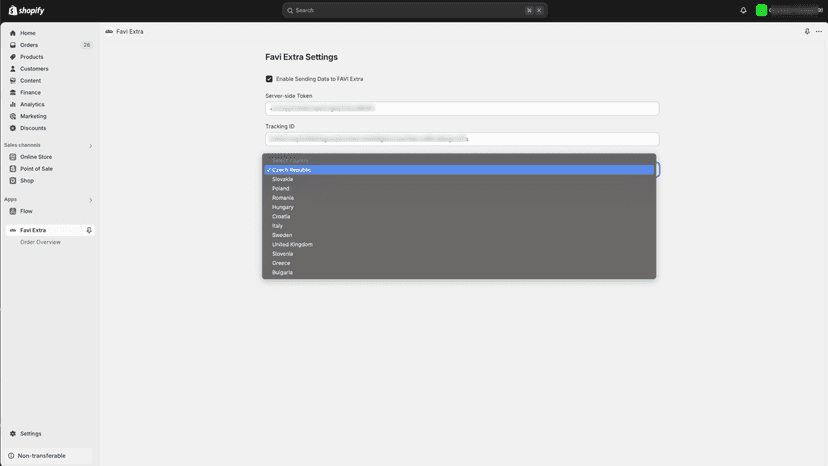Click the Marketing target icon
Image resolution: width=828 pixels, height=466 pixels.
pos(13,116)
